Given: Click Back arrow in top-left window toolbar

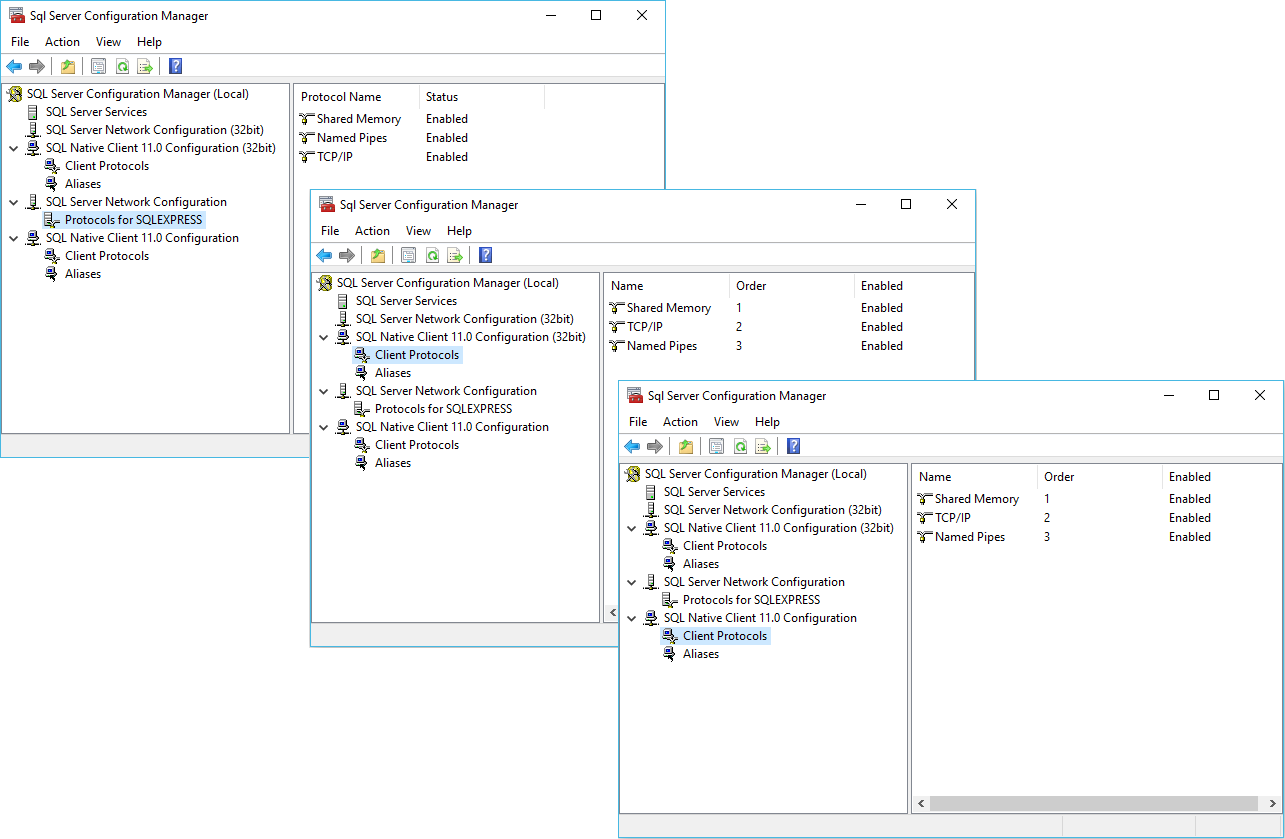Looking at the screenshot, I should (14, 67).
